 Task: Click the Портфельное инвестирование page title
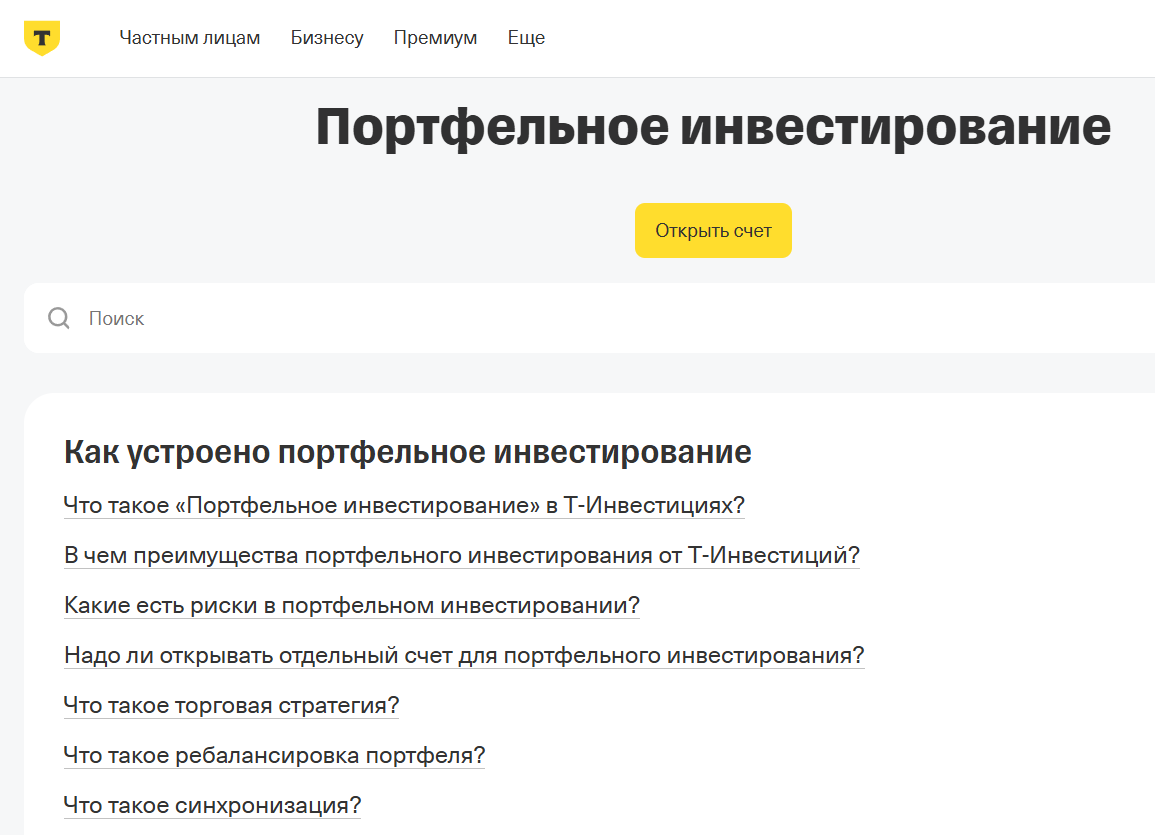point(713,127)
